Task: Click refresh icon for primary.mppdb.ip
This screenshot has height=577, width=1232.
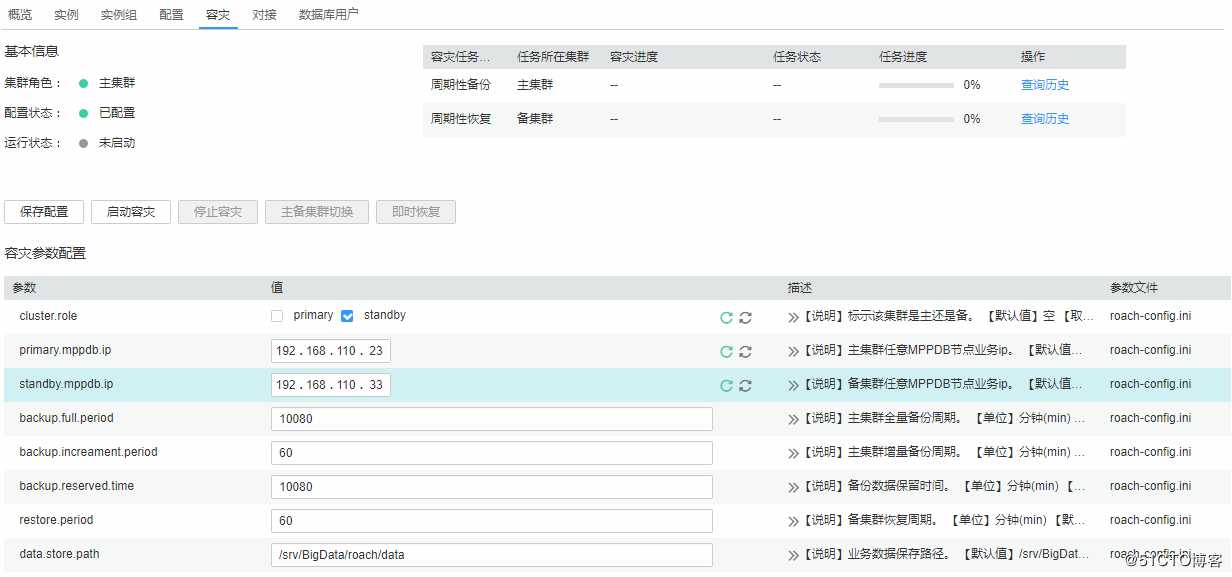Action: [744, 350]
